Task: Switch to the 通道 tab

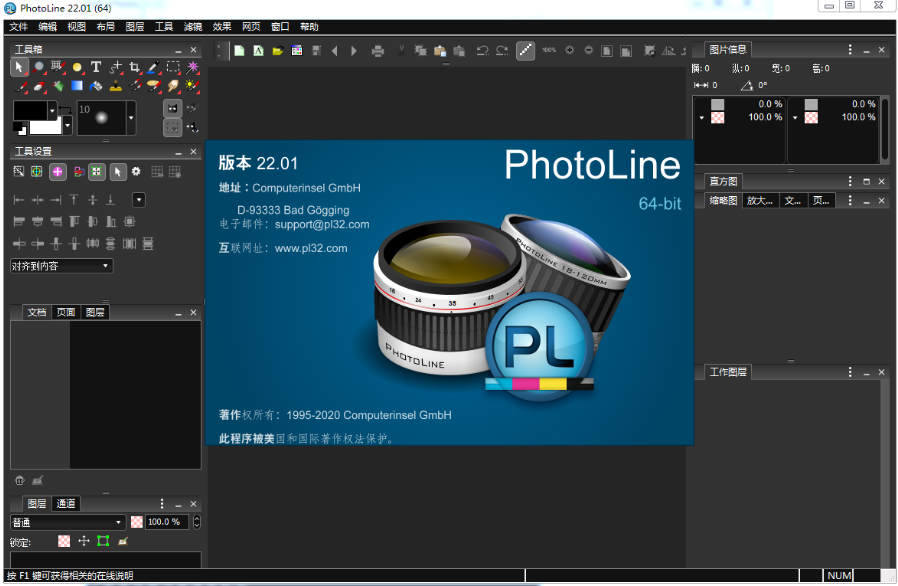Action: [x=66, y=504]
